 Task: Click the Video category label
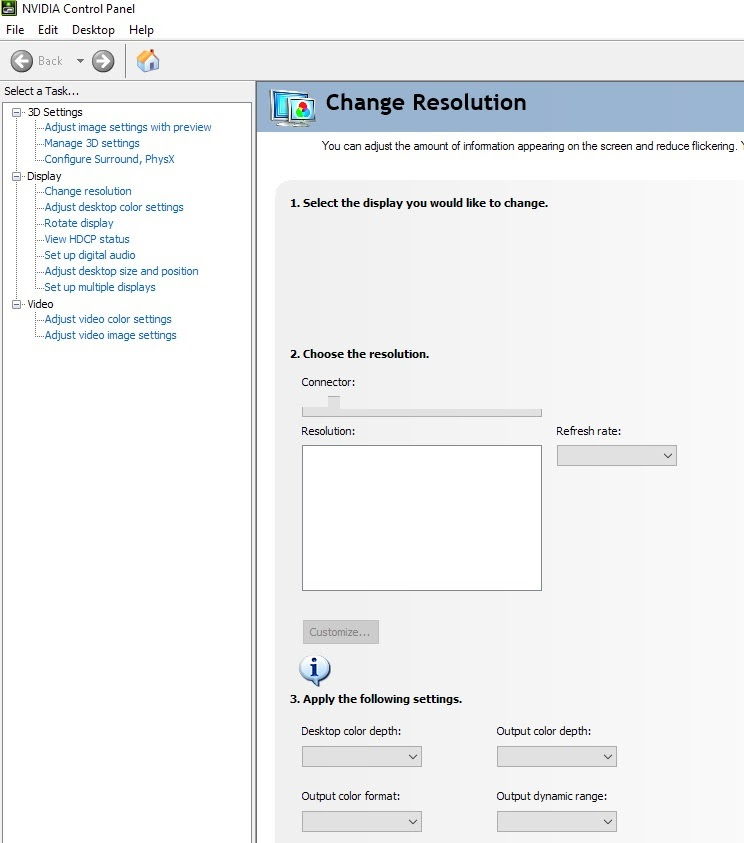tap(40, 304)
